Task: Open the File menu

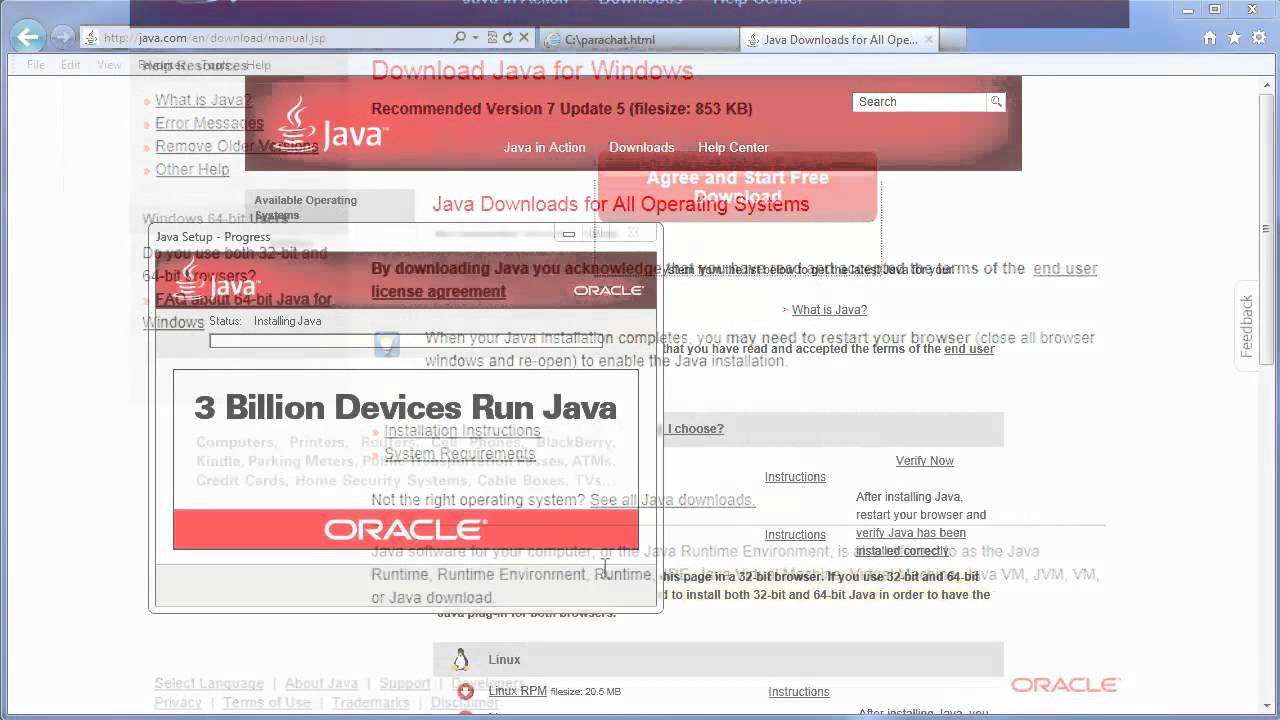Action: 36,65
